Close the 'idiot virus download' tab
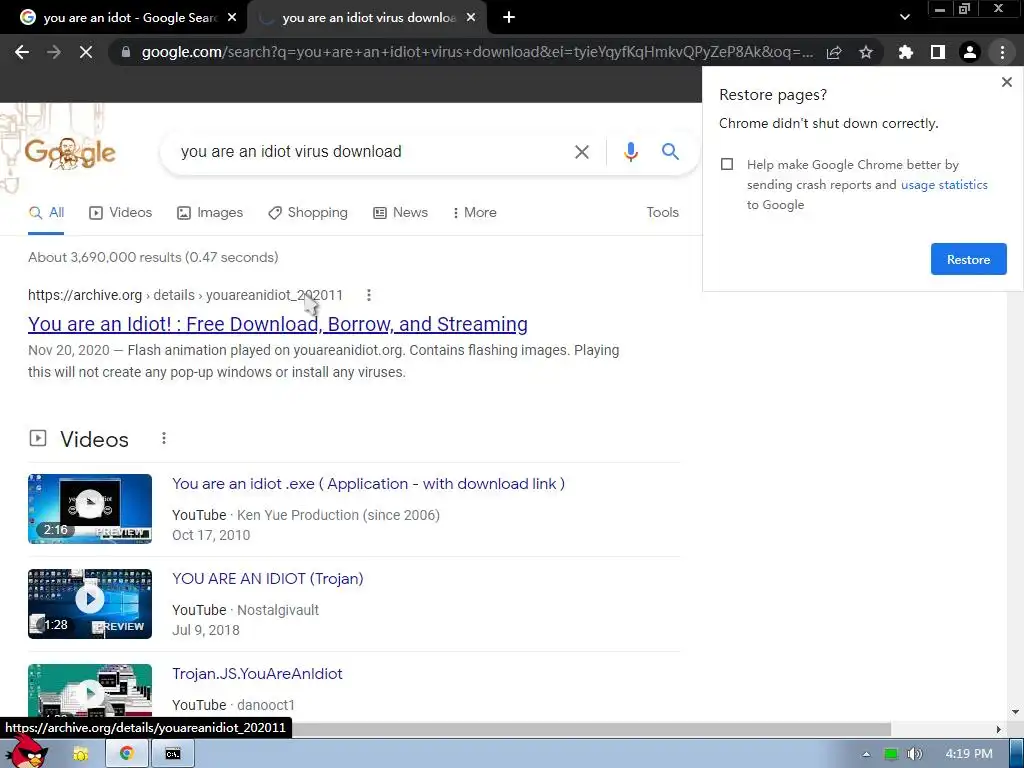This screenshot has width=1024, height=768. coord(471,18)
